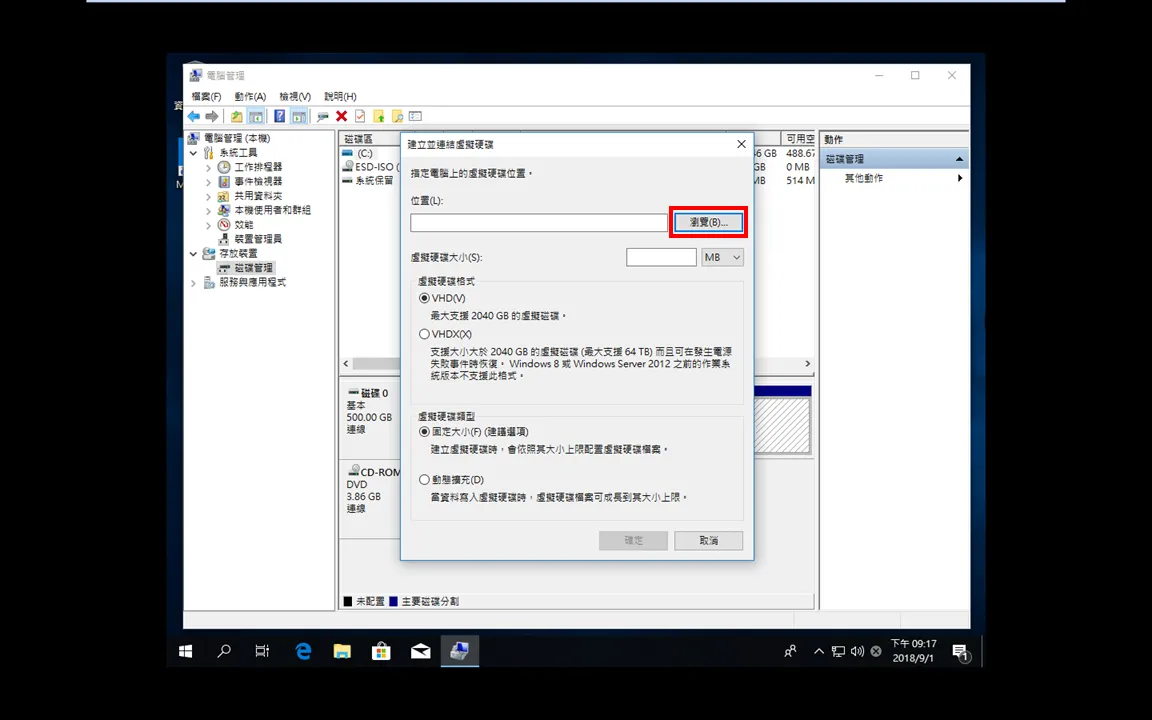Image resolution: width=1152 pixels, height=720 pixels.
Task: Click the 位置(L) path input field
Action: (x=539, y=223)
